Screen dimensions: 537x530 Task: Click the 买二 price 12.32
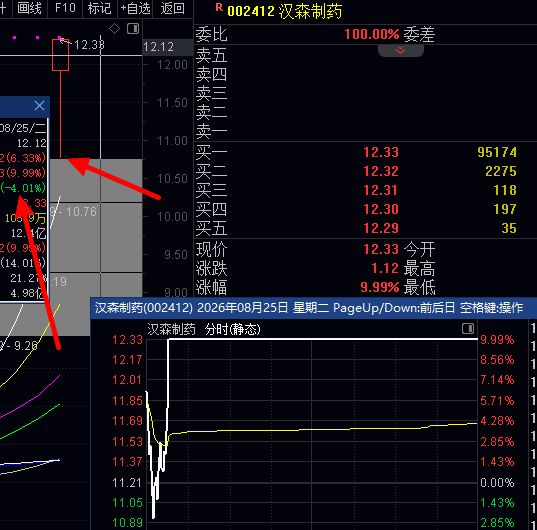point(381,171)
